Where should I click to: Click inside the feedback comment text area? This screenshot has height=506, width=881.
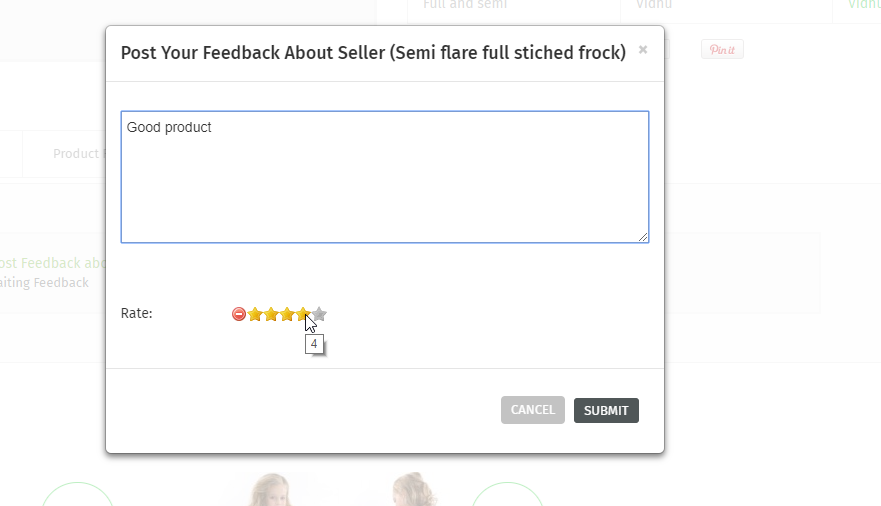pyautogui.click(x=385, y=180)
